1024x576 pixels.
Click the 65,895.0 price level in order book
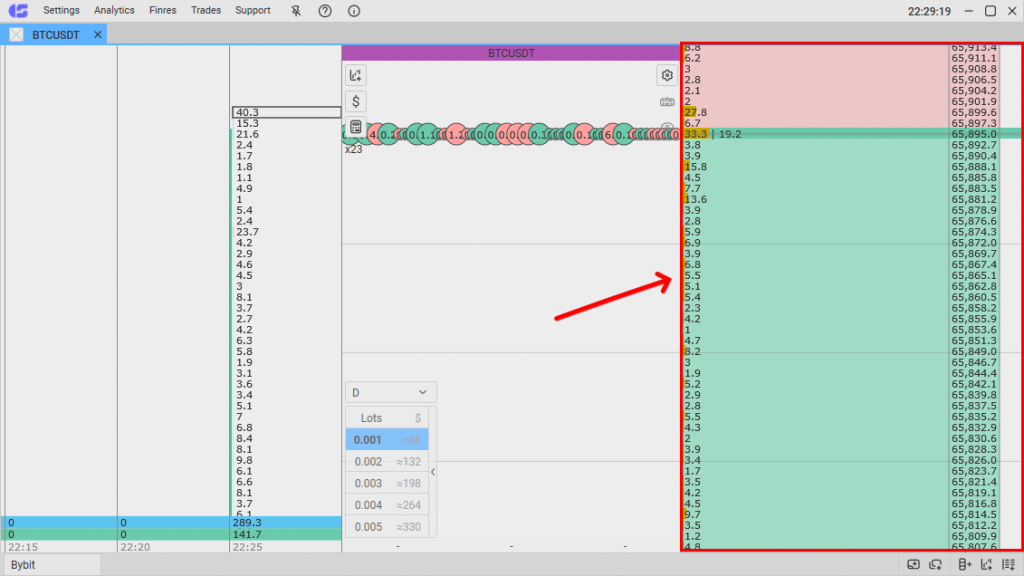coord(973,134)
